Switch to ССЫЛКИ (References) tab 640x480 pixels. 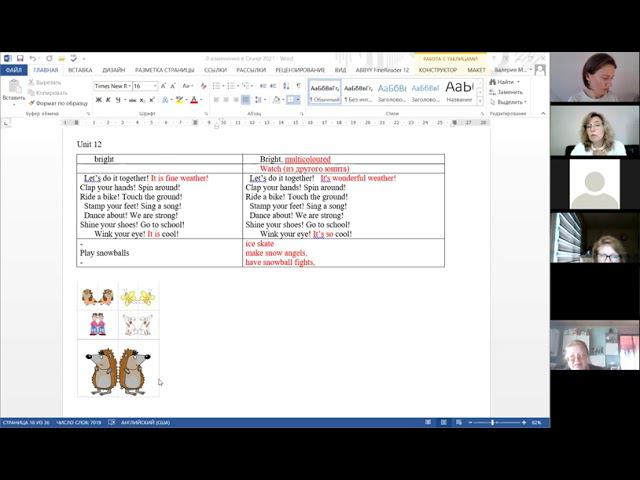click(215, 70)
